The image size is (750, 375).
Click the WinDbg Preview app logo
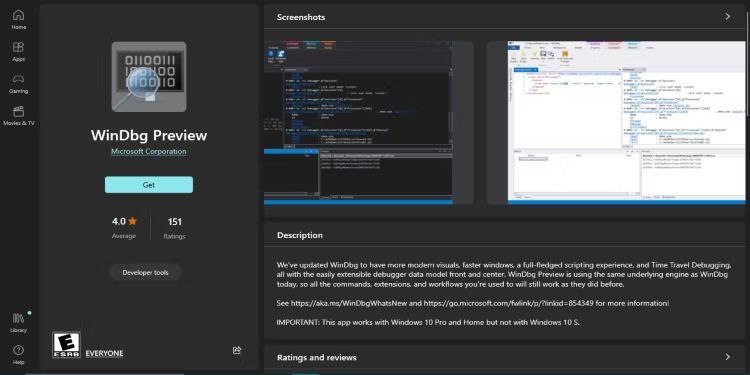coord(149,77)
